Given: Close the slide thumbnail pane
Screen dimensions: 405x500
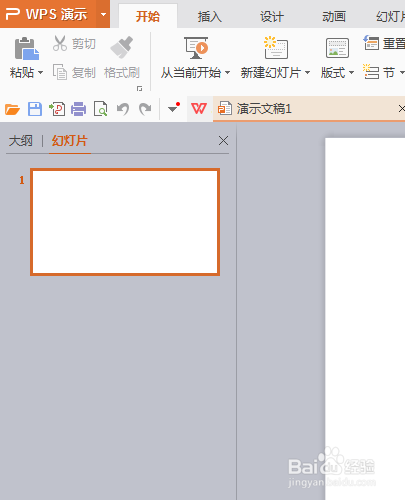Looking at the screenshot, I should coord(223,141).
